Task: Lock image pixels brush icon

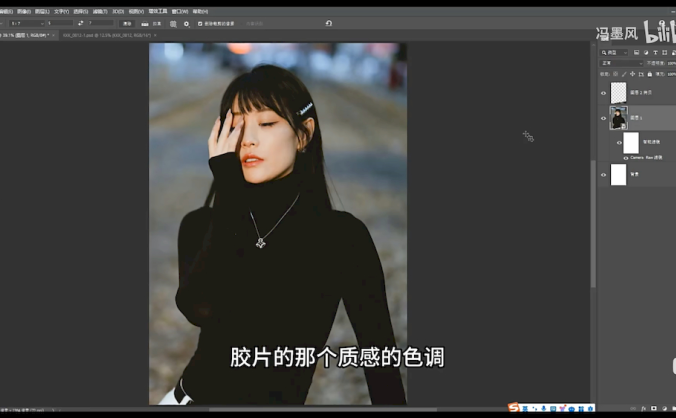Action: 624,74
